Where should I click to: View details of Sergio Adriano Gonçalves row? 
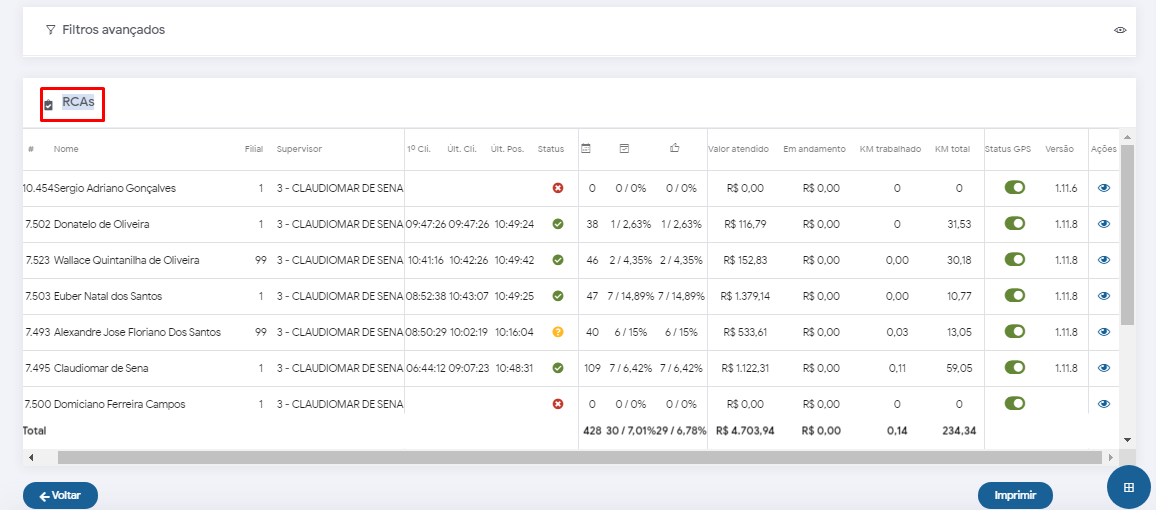tap(1104, 188)
